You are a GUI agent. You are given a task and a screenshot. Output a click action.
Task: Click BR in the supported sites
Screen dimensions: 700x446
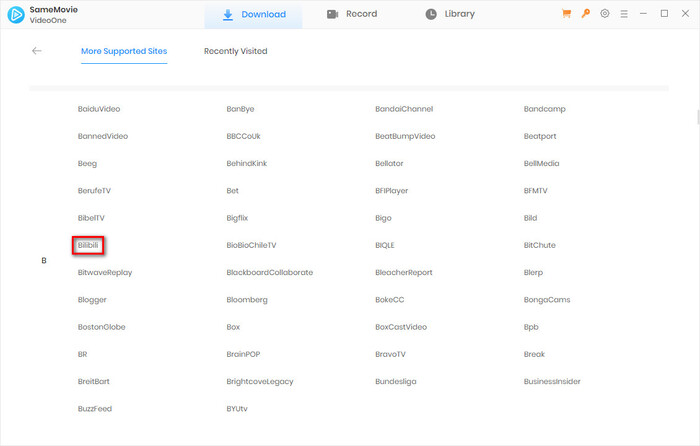pos(83,354)
